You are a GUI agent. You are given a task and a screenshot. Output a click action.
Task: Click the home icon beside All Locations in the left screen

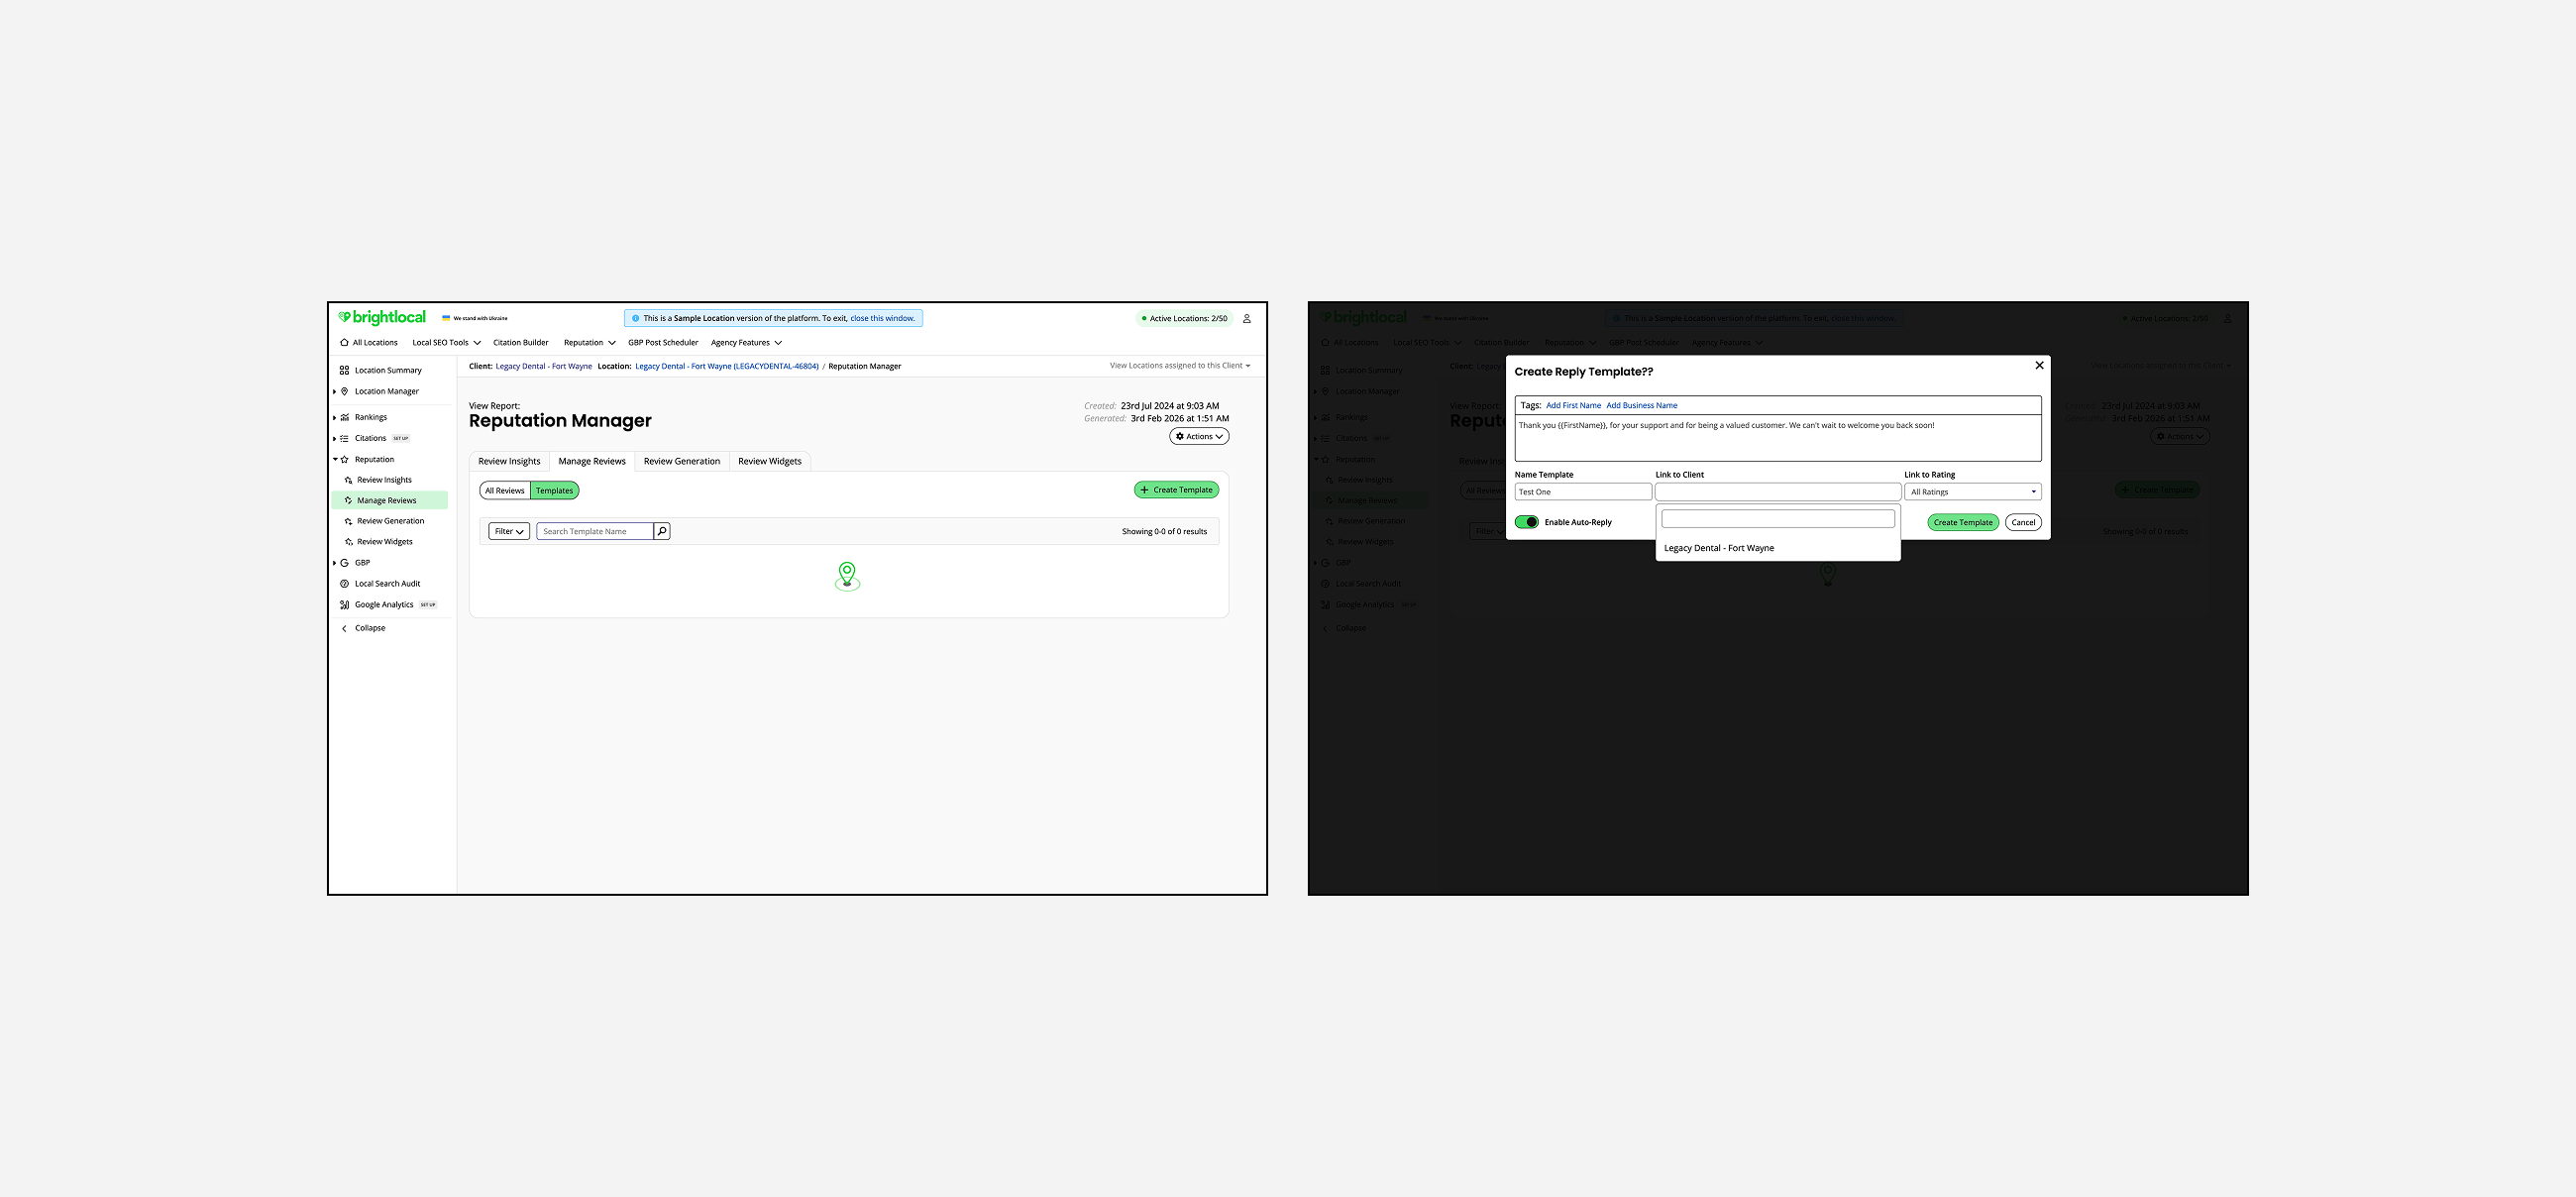(344, 342)
